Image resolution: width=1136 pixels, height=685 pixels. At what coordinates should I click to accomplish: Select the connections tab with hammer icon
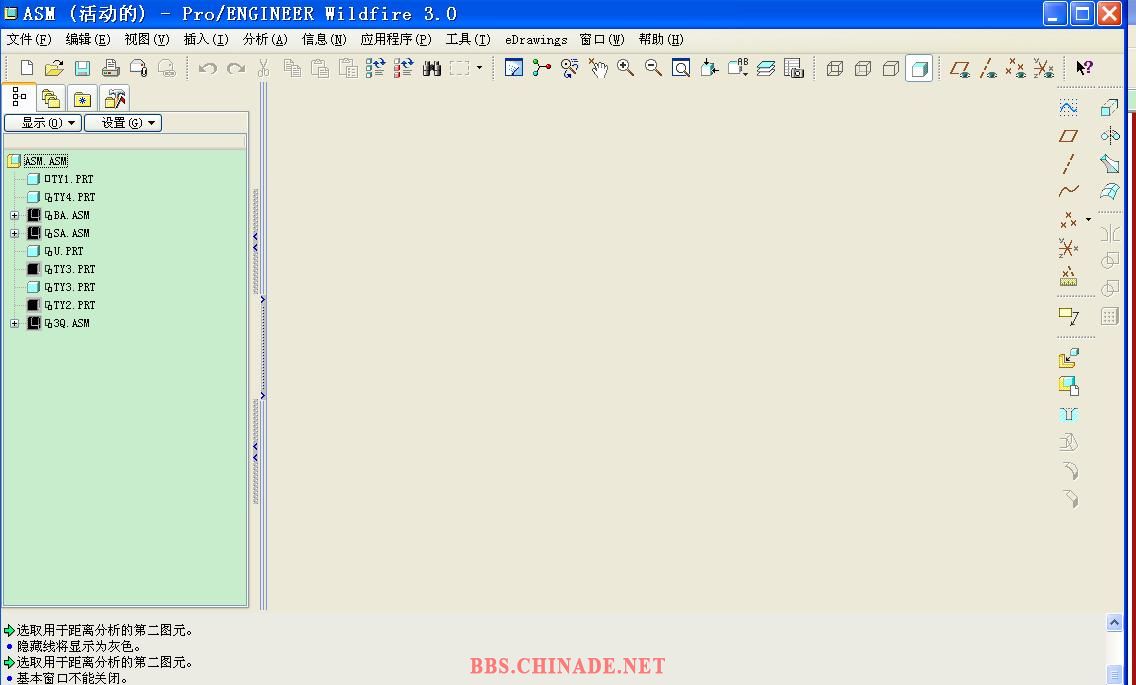coord(114,99)
